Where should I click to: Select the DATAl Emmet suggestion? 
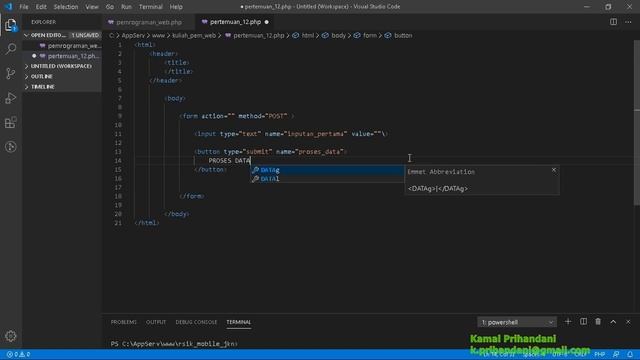tap(327, 179)
